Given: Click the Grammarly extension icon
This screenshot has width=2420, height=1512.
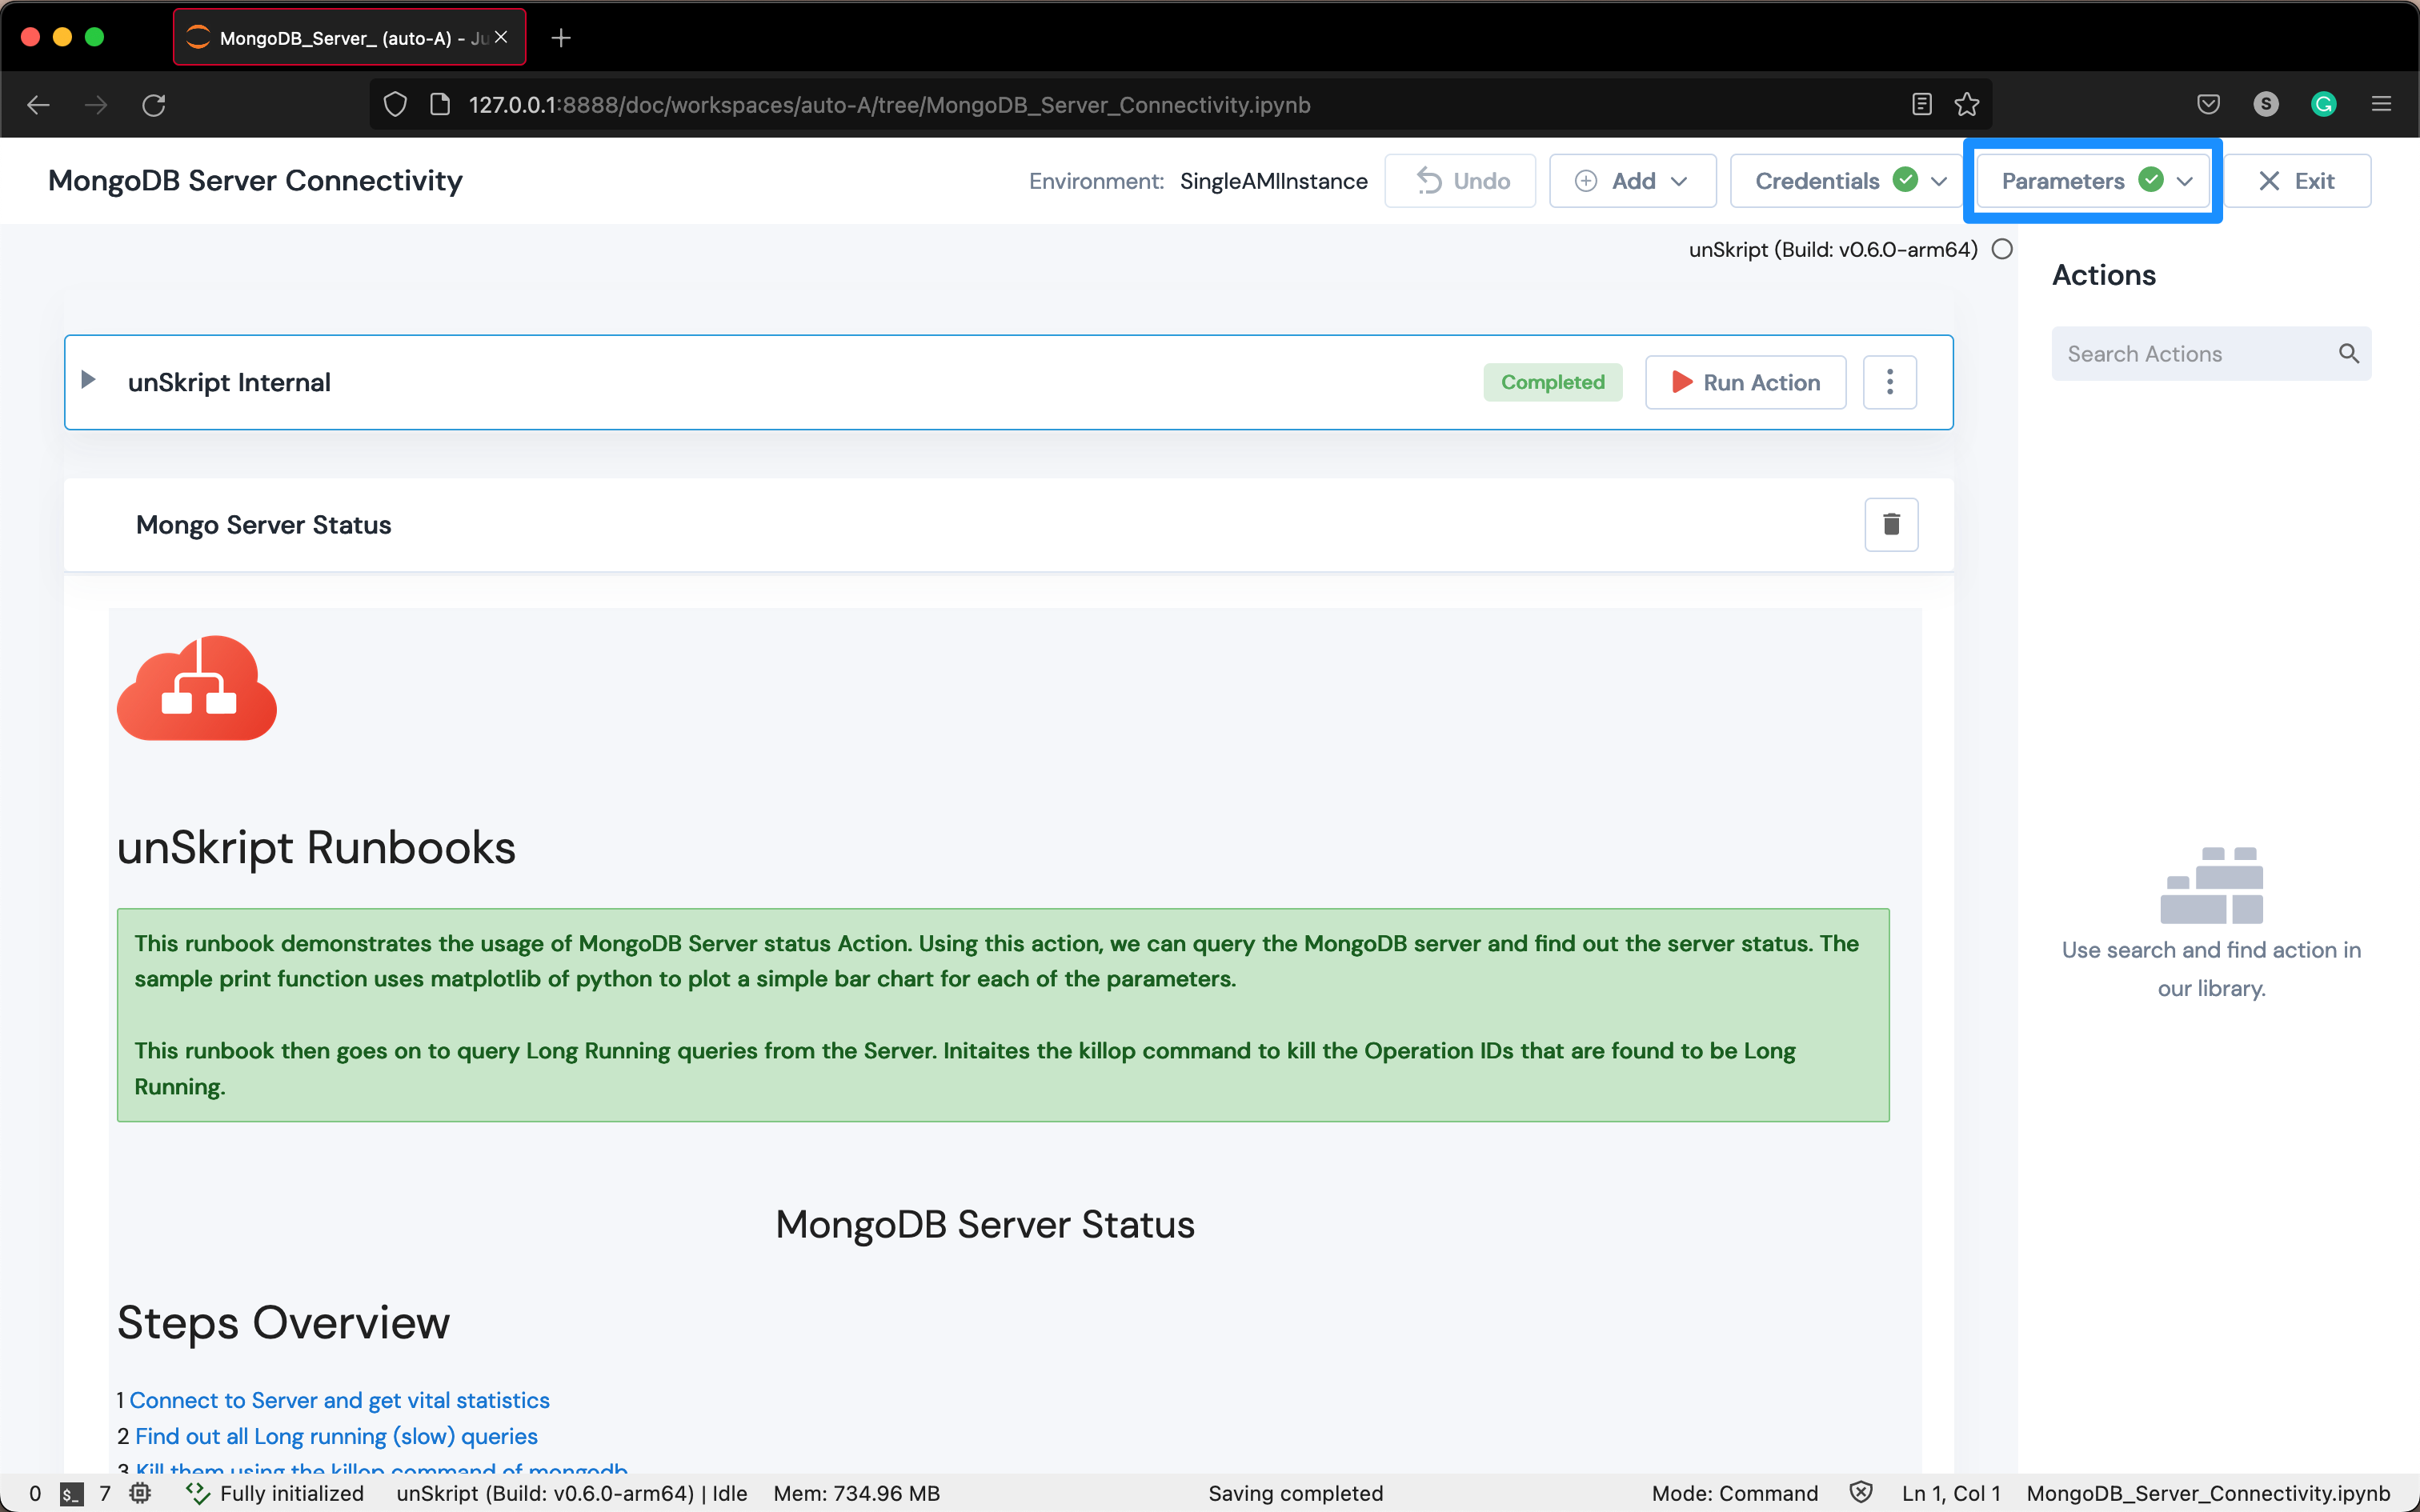Looking at the screenshot, I should point(2324,104).
